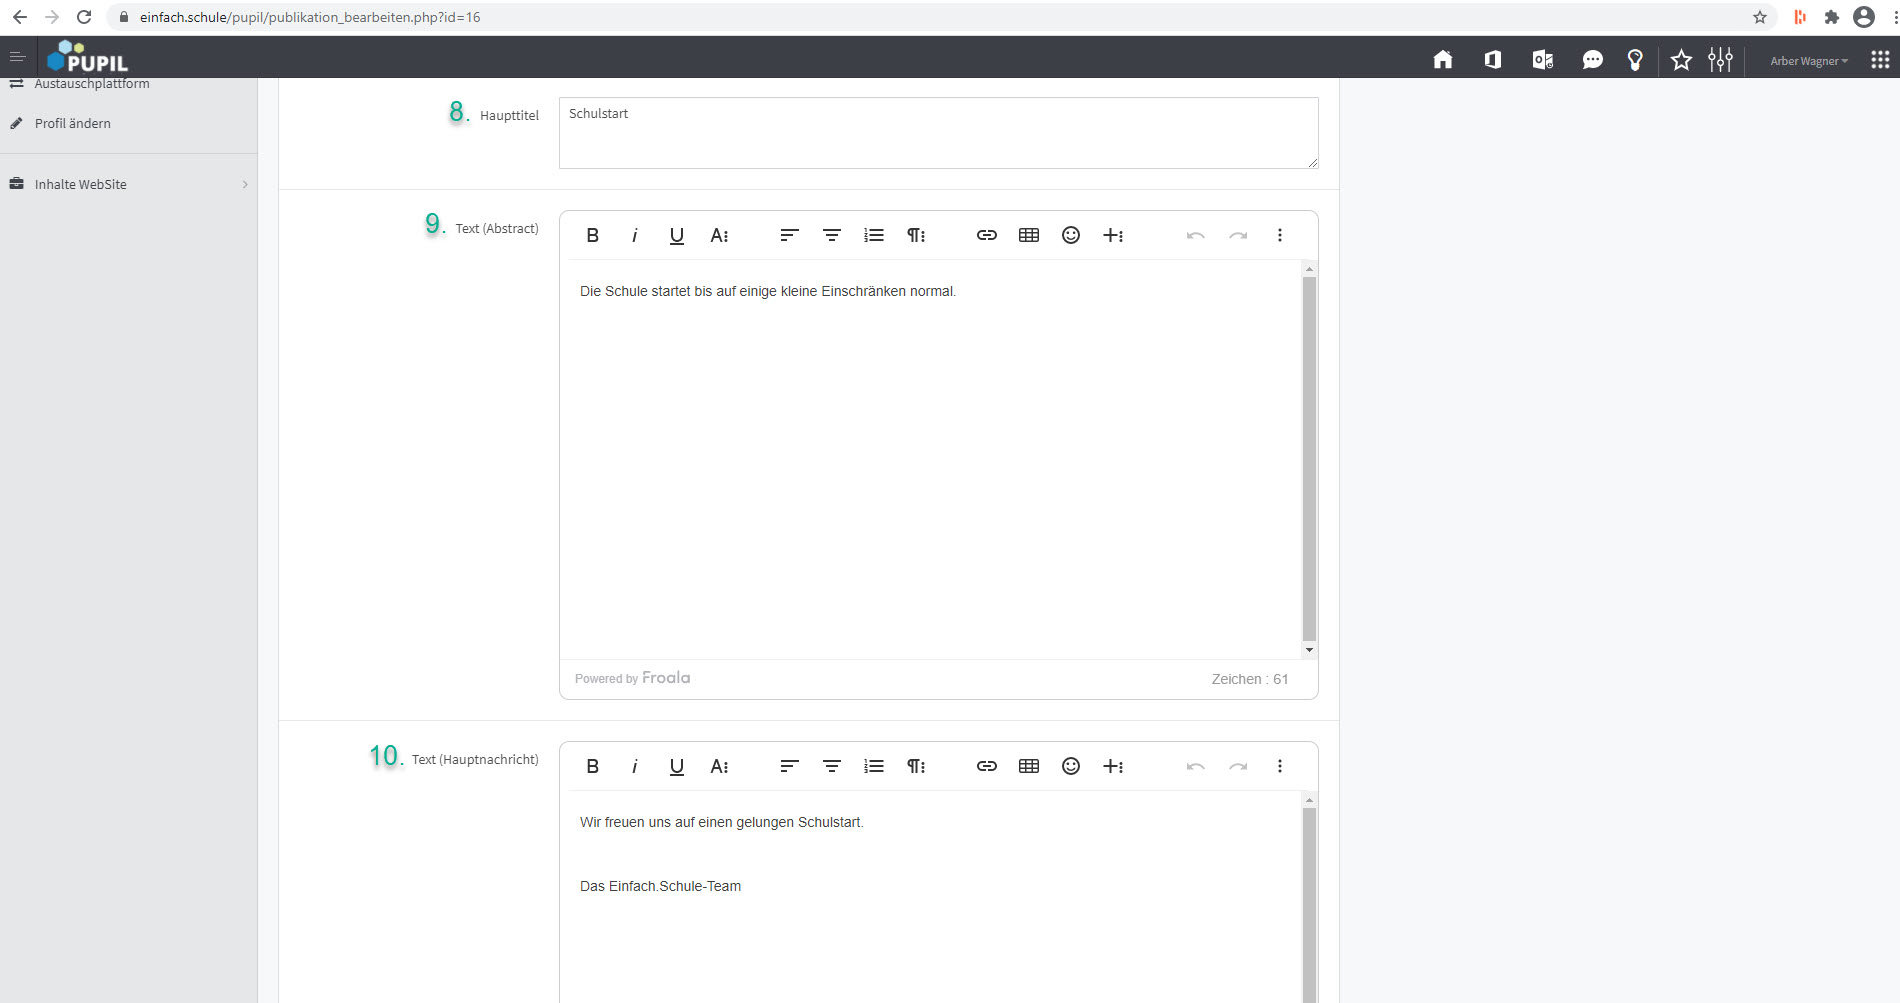Go to home via house icon

pos(1443,60)
